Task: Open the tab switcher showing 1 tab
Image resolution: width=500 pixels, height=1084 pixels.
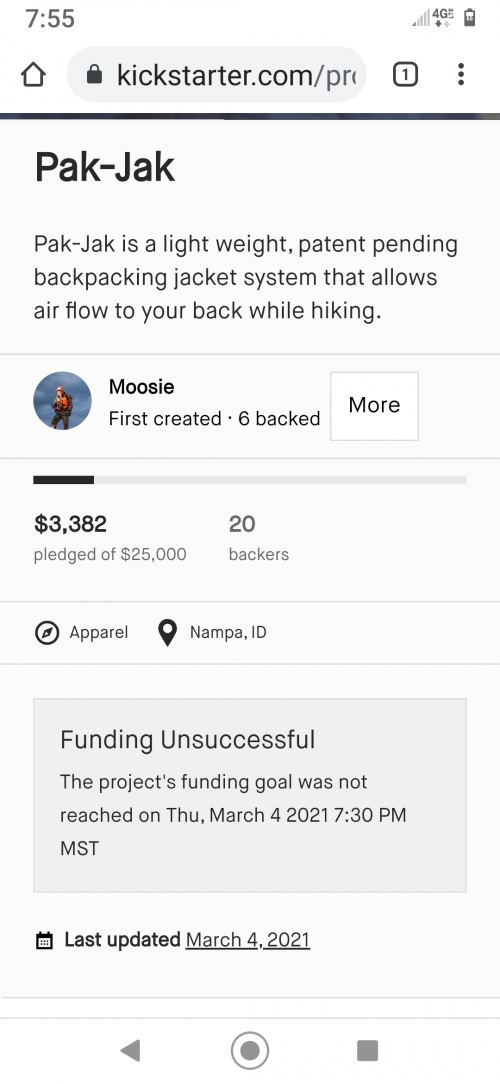Action: click(x=405, y=75)
